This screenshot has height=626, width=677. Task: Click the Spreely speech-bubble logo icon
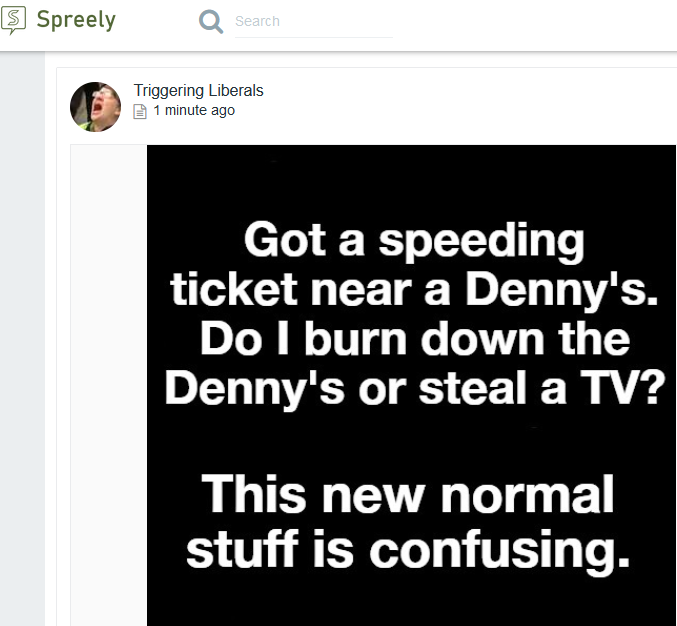[x=14, y=20]
